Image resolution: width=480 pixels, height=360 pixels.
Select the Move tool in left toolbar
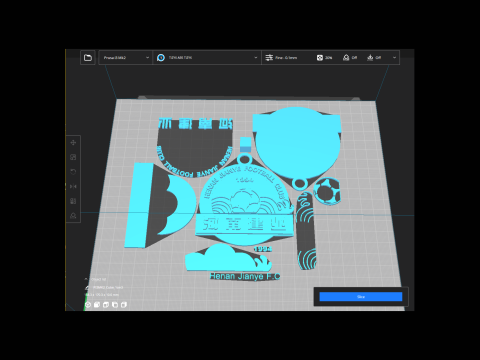pos(73,143)
